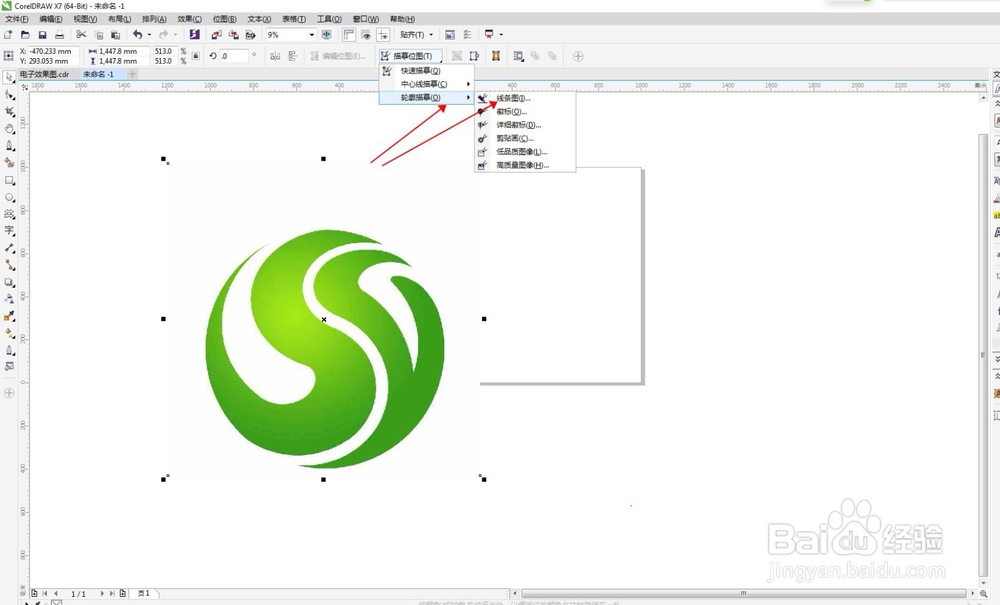Mirror the bitmap vertically
The width and height of the screenshot is (1000, 605).
coord(293,56)
